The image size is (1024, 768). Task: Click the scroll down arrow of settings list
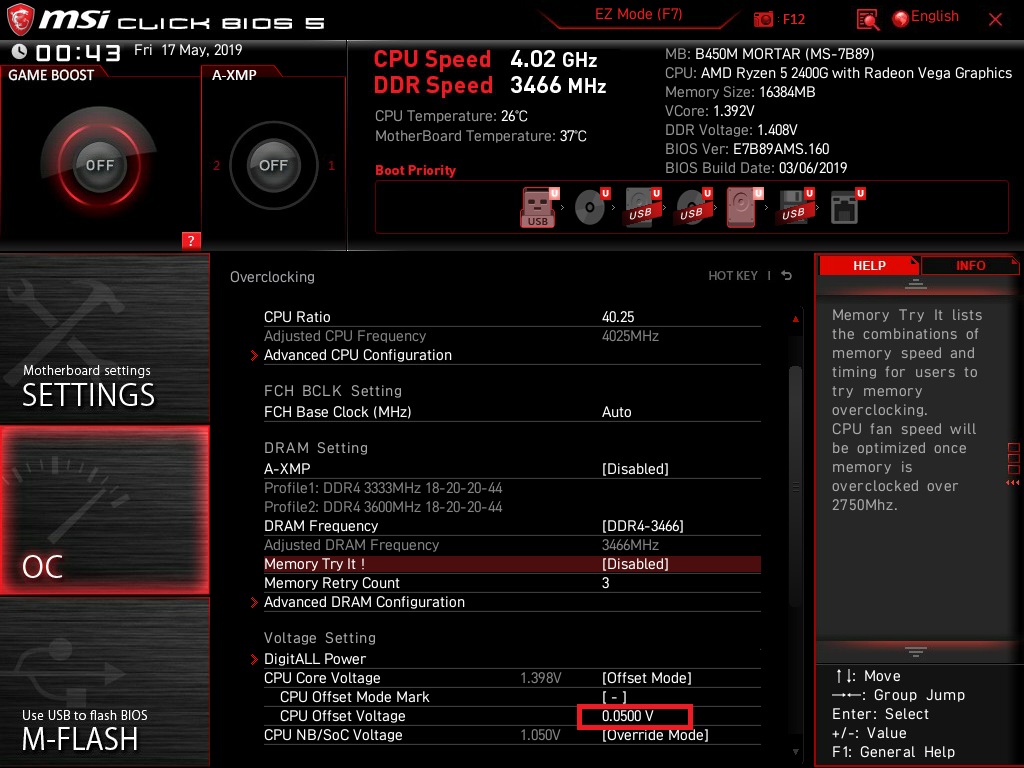pos(795,752)
